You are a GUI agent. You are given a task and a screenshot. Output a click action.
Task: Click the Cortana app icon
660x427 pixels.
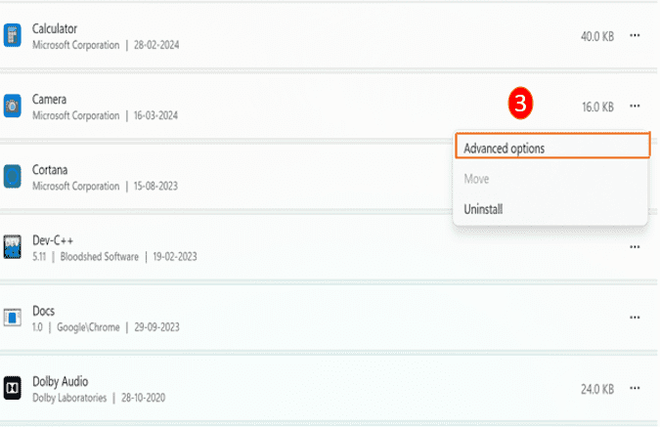point(12,176)
